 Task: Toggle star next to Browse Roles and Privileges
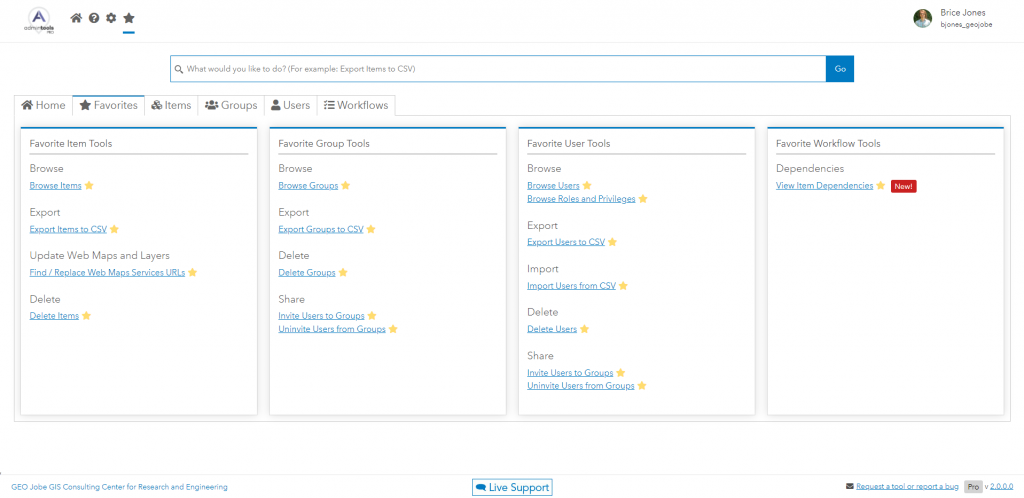[x=643, y=199]
